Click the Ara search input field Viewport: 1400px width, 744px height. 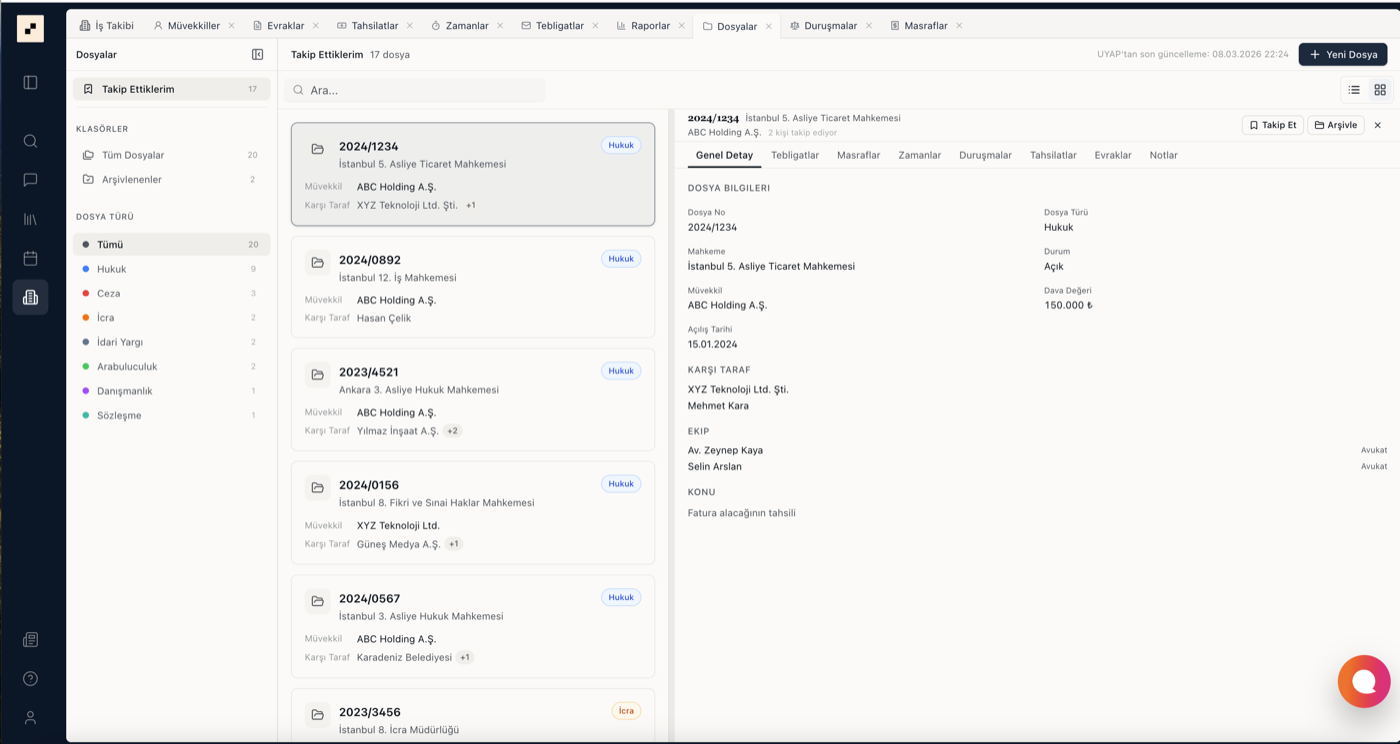coord(420,90)
